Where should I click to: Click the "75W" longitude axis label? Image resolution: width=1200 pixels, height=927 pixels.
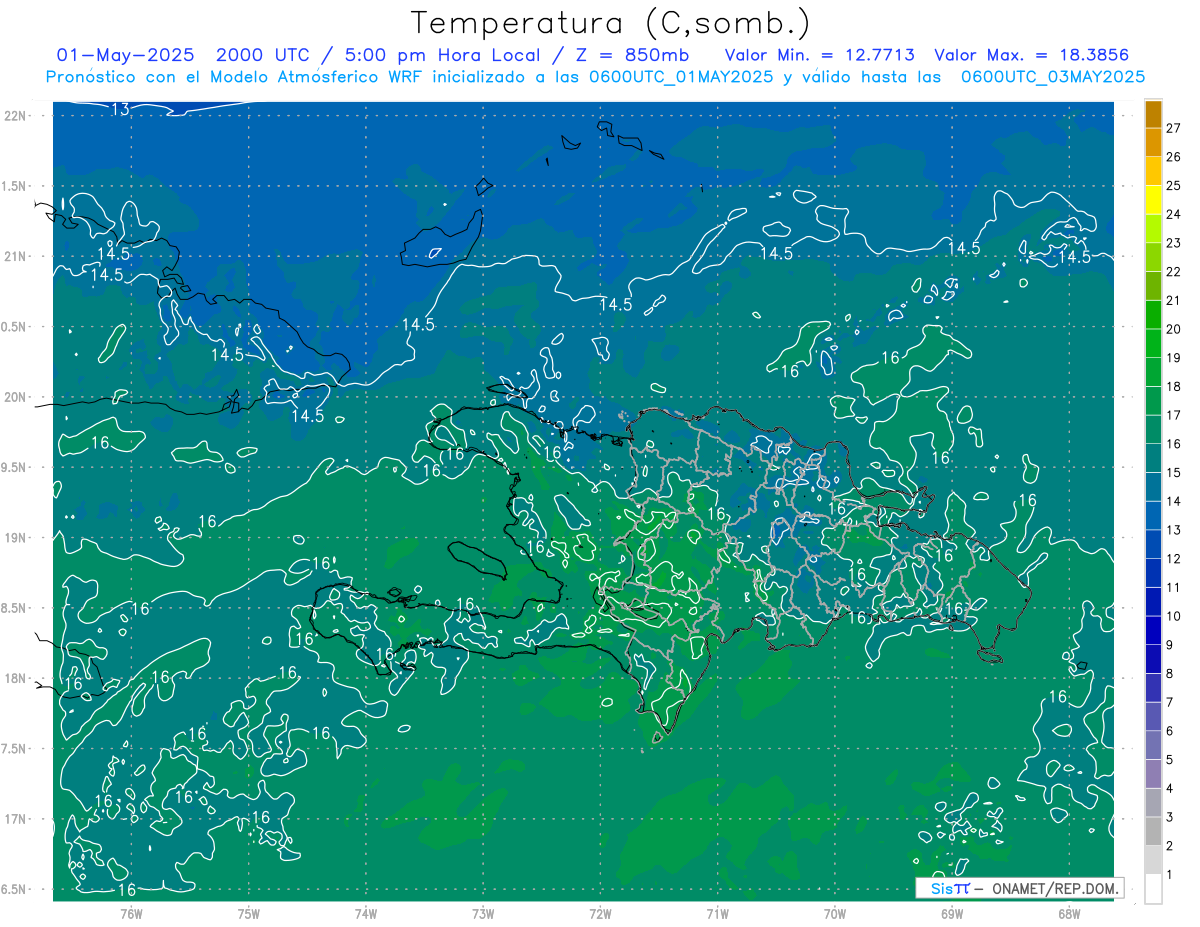[249, 914]
